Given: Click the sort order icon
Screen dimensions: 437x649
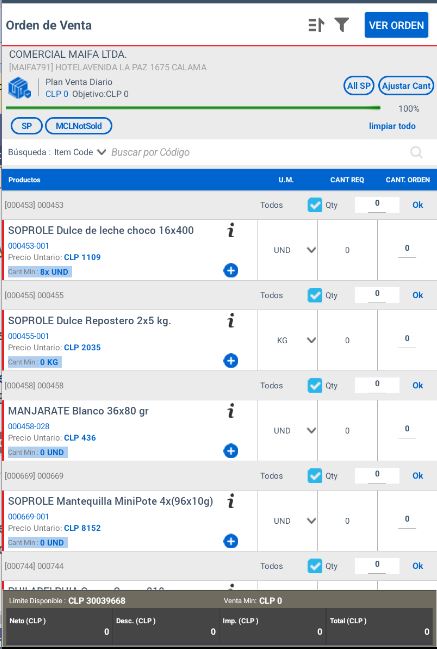Looking at the screenshot, I should 316,25.
